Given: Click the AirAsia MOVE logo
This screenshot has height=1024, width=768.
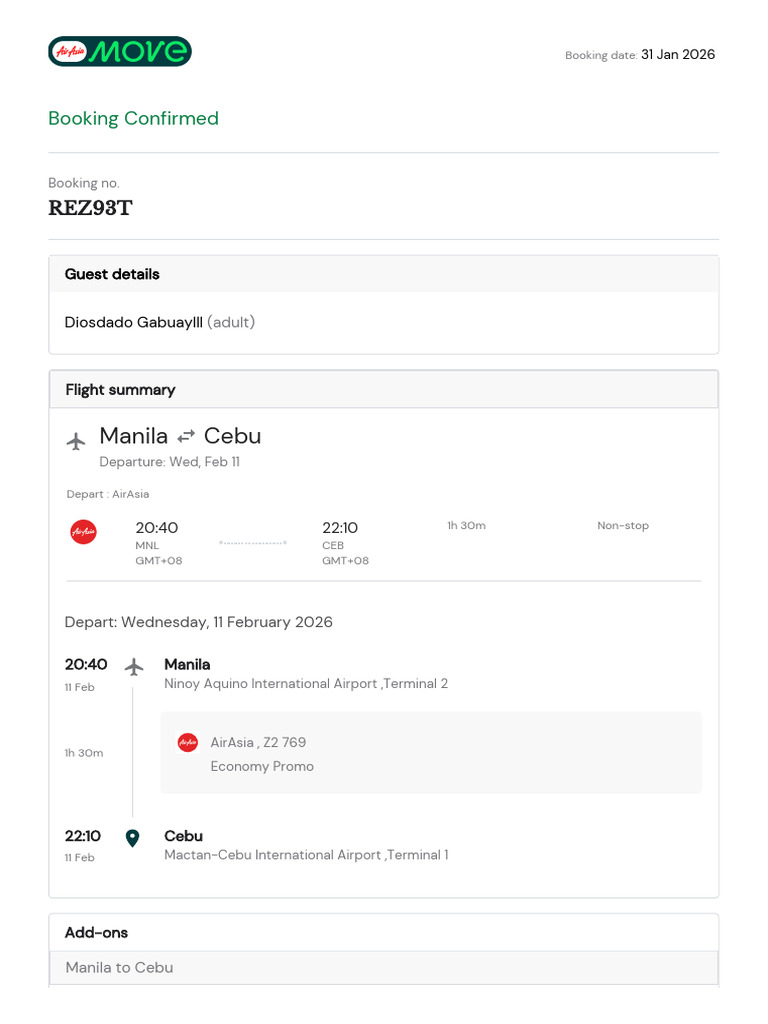Looking at the screenshot, I should point(120,51).
